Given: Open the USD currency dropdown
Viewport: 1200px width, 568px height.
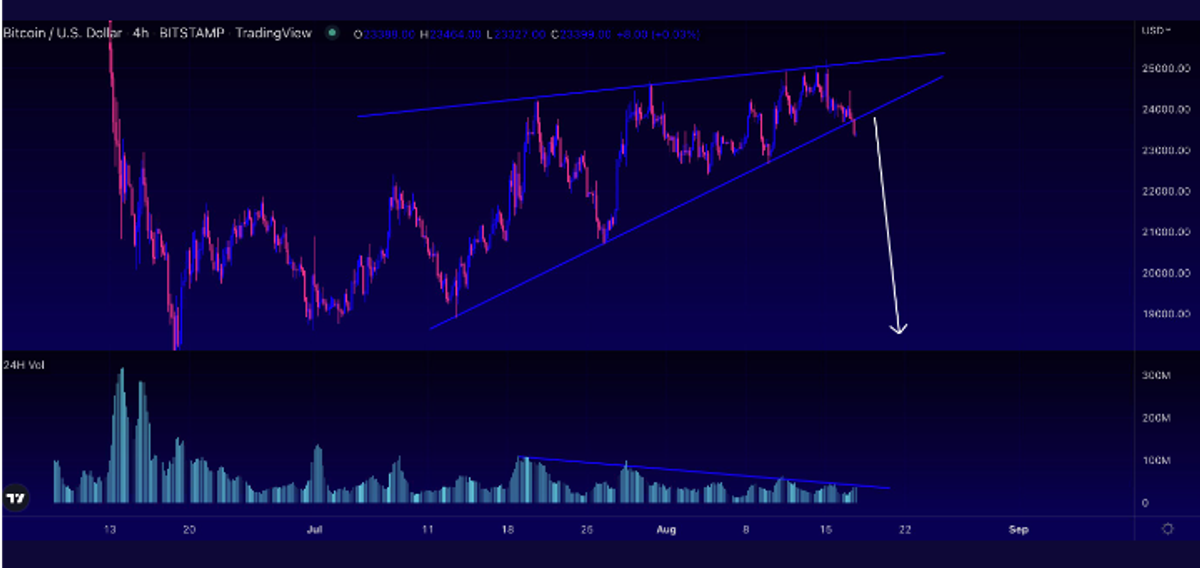Looking at the screenshot, I should click(1155, 31).
